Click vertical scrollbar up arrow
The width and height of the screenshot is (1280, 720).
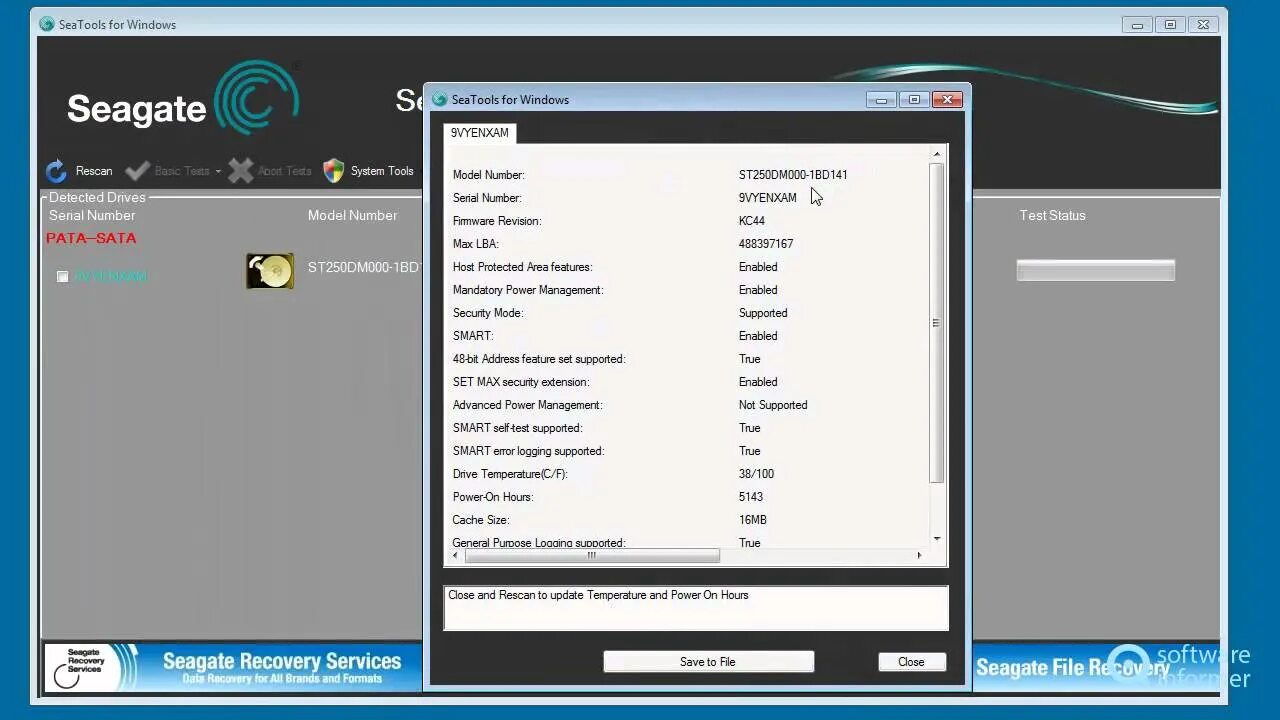pos(937,154)
